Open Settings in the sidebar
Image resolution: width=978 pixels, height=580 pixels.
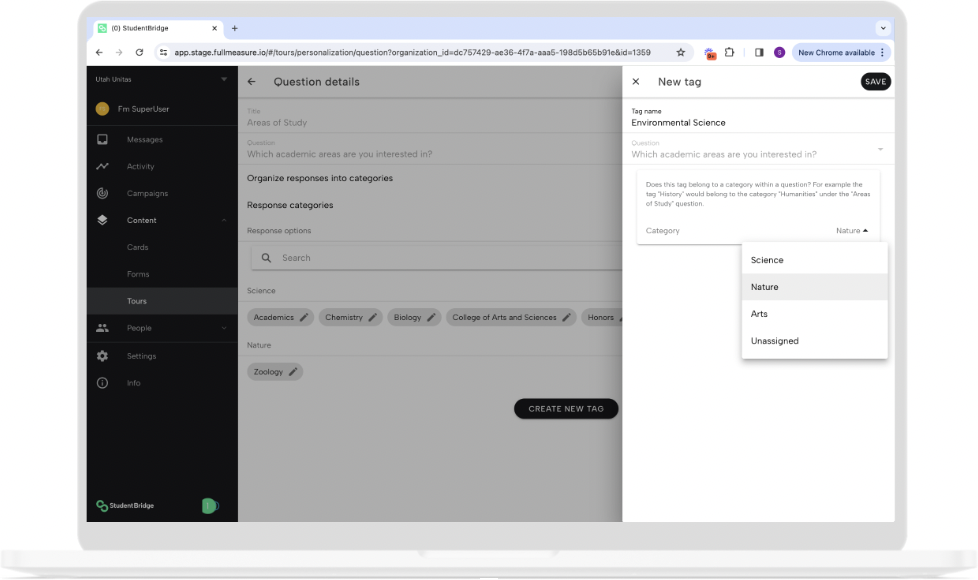tap(142, 356)
